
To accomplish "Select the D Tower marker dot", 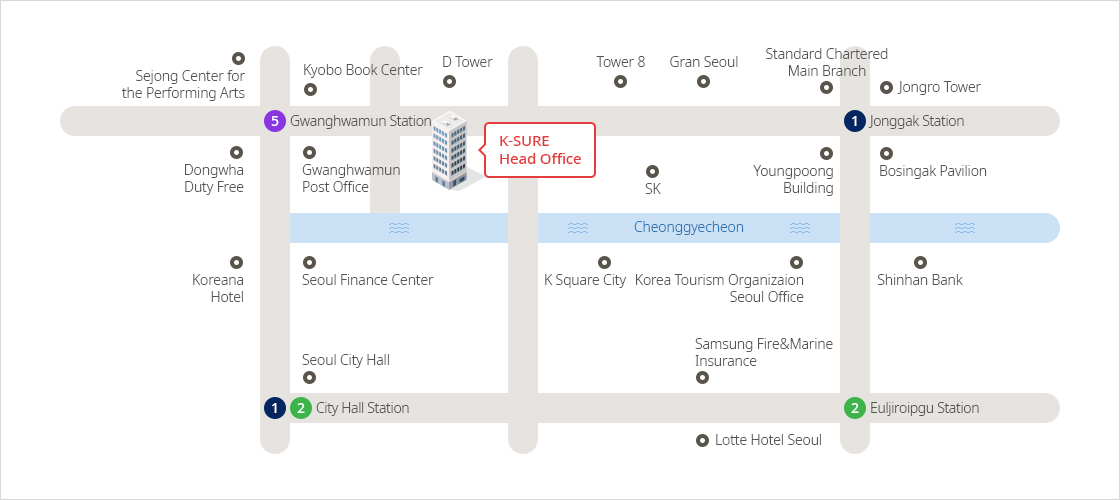I will 449,81.
